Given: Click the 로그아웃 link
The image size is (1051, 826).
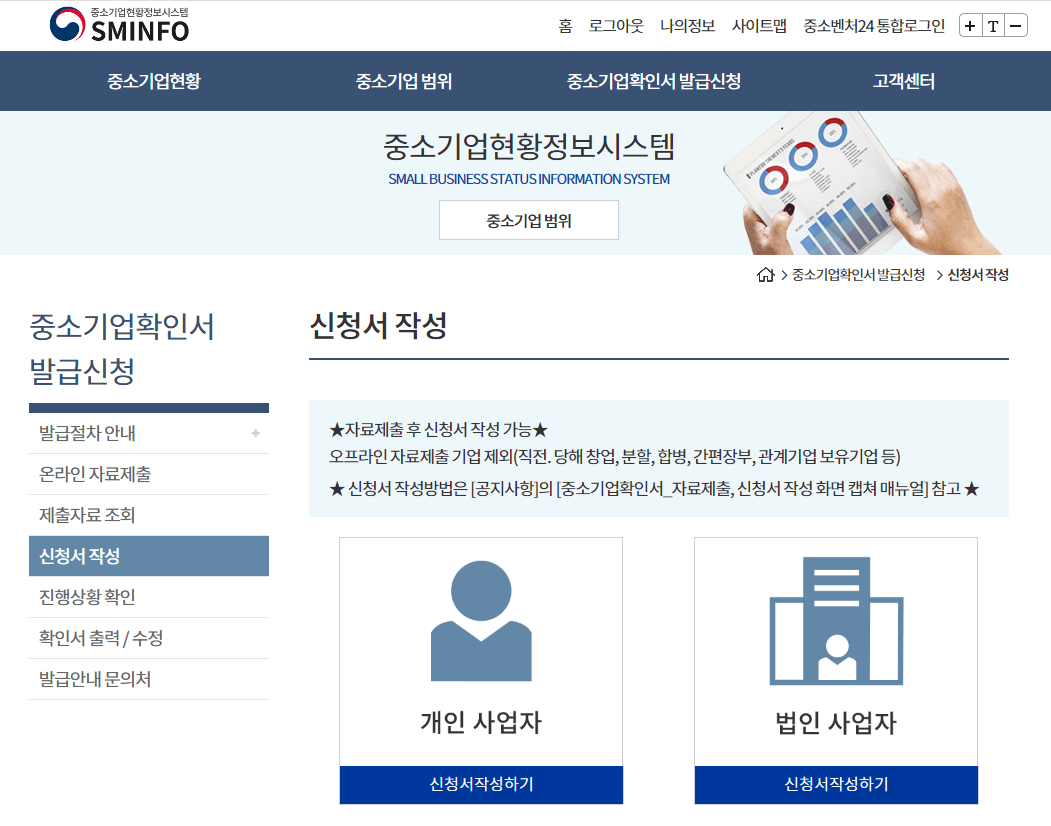Looking at the screenshot, I should tap(615, 27).
